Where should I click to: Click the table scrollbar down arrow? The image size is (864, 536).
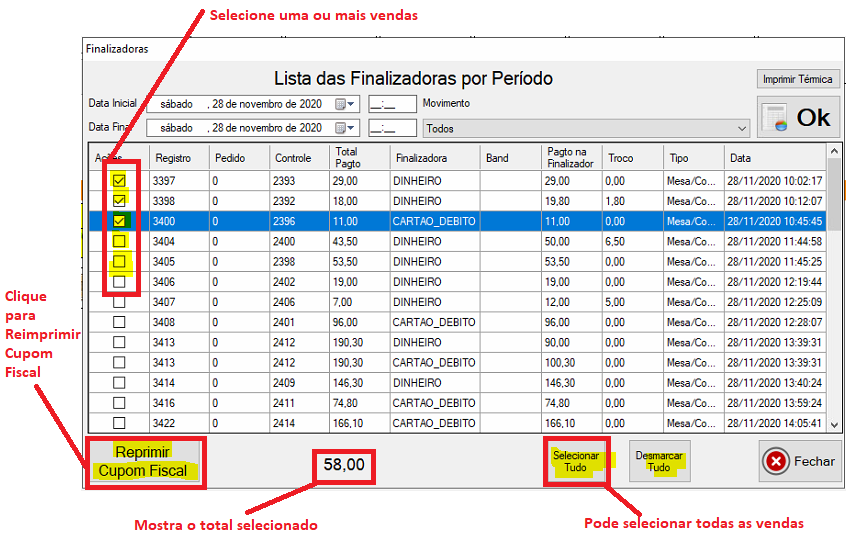coord(834,425)
